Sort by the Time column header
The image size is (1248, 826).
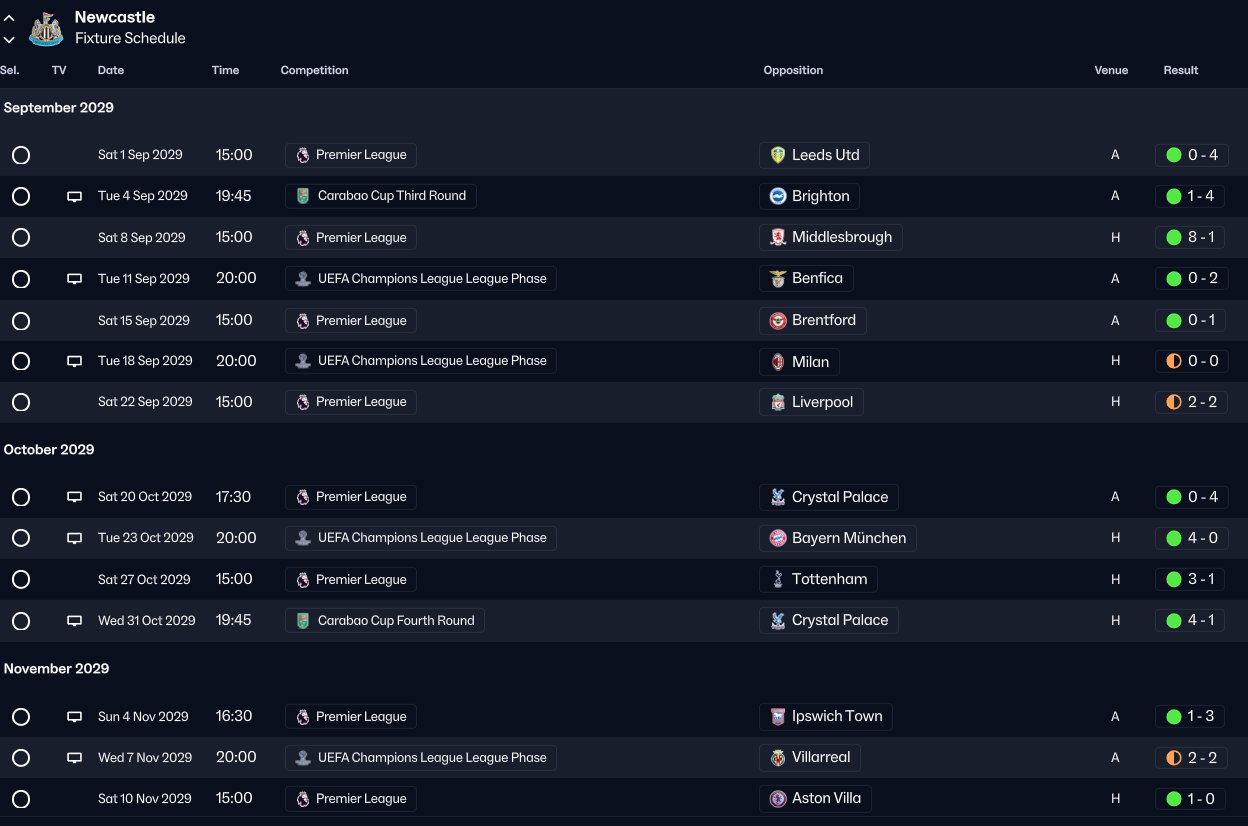tap(225, 70)
